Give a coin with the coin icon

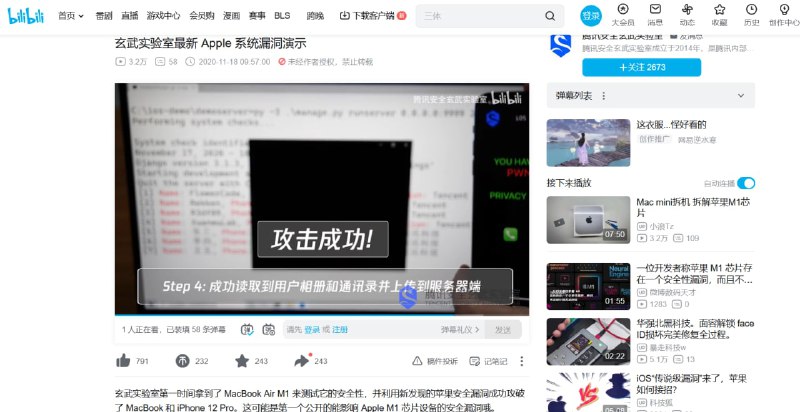183,361
